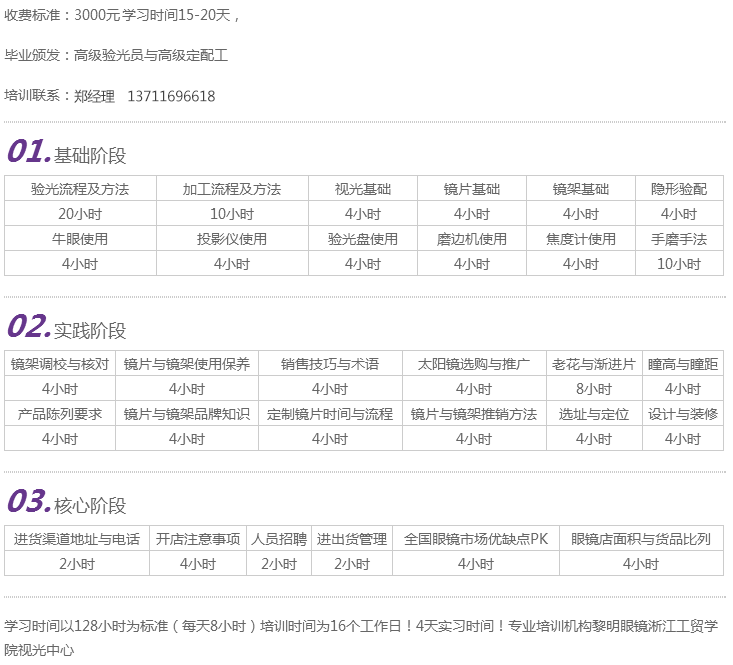Select the 镜架调校与核对 cell

point(60,364)
